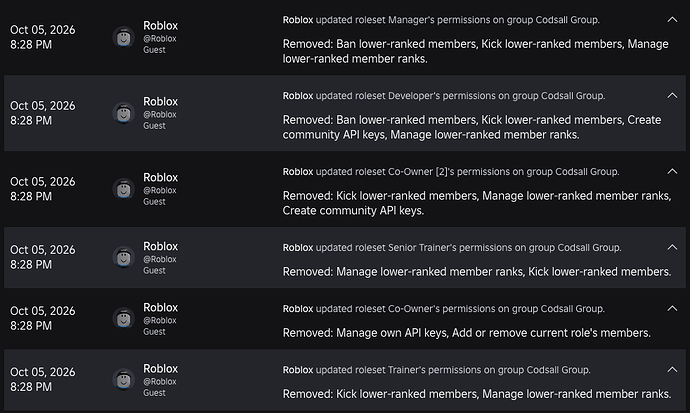The image size is (690, 413).
Task: Collapse the Manager roleset audit entry
Action: point(672,19)
